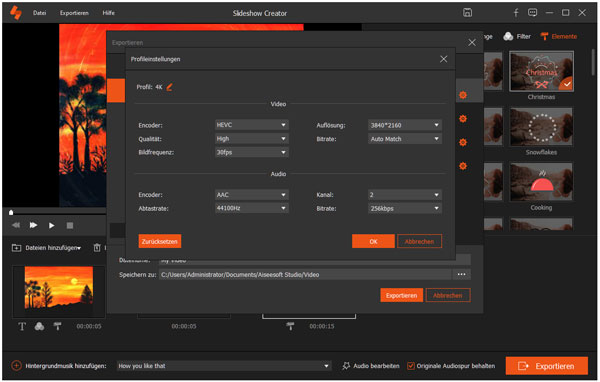
Task: Click Audio bearbeiten
Action: [371, 366]
